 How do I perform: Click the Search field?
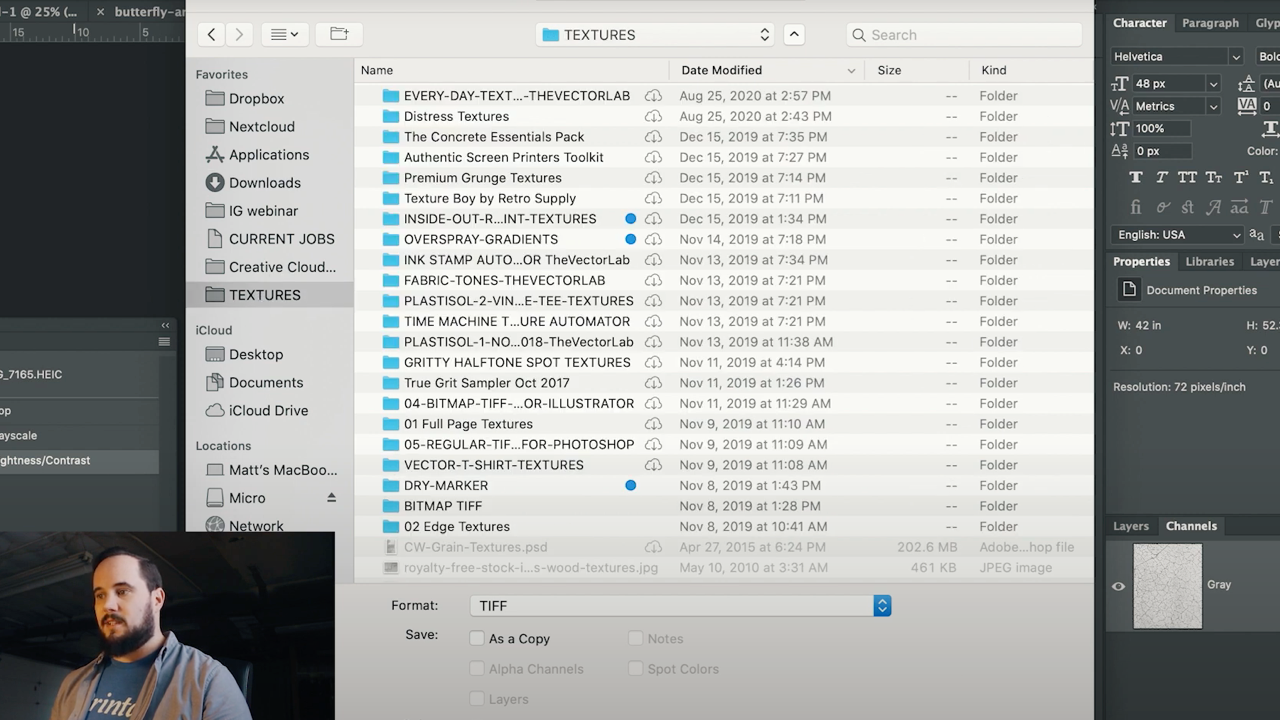964,34
